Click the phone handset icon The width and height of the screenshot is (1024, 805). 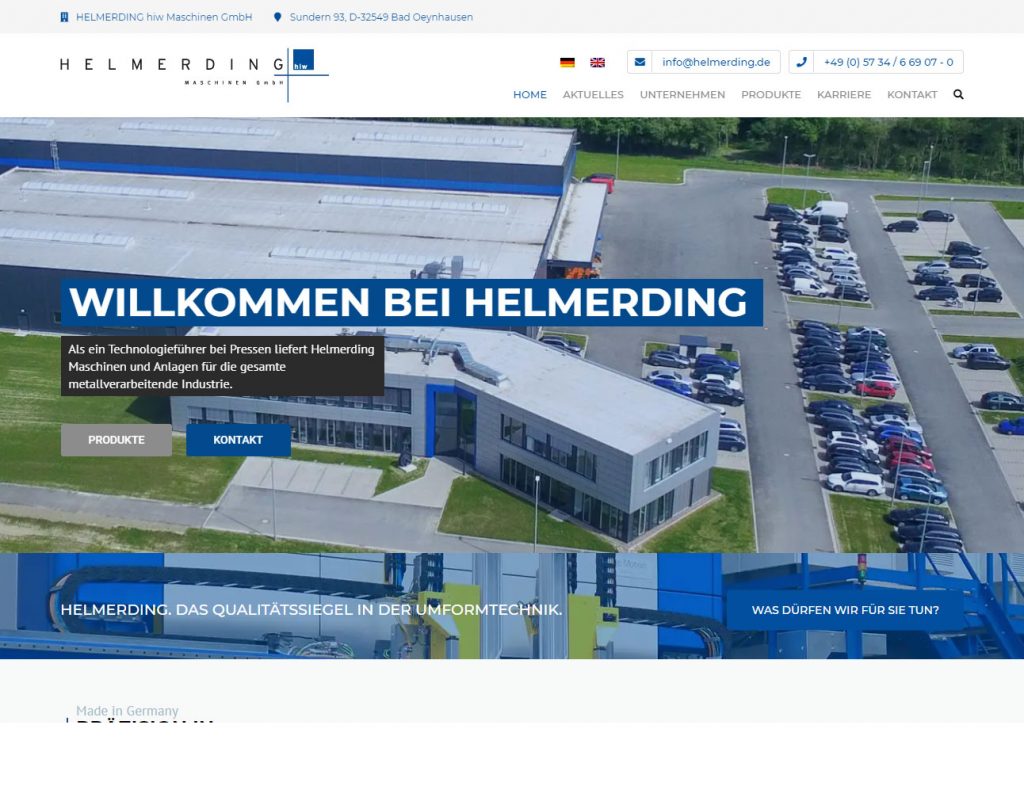801,62
